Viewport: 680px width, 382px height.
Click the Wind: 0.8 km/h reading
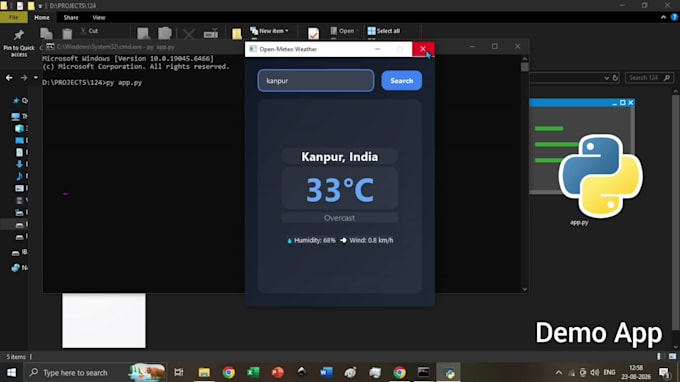click(x=367, y=240)
